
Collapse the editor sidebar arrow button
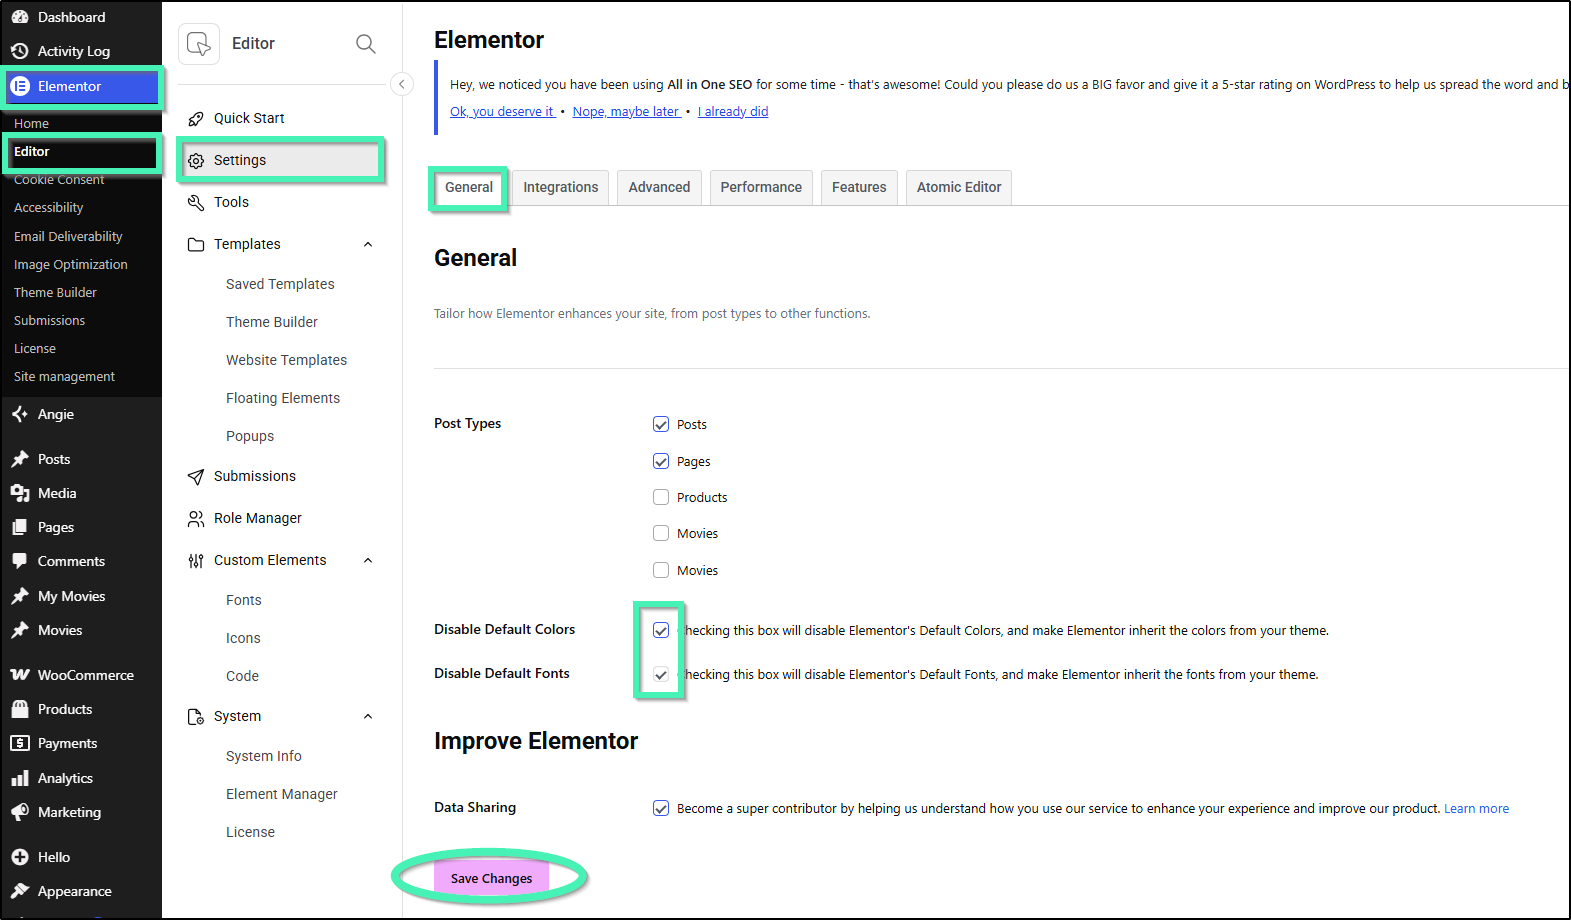coord(401,84)
